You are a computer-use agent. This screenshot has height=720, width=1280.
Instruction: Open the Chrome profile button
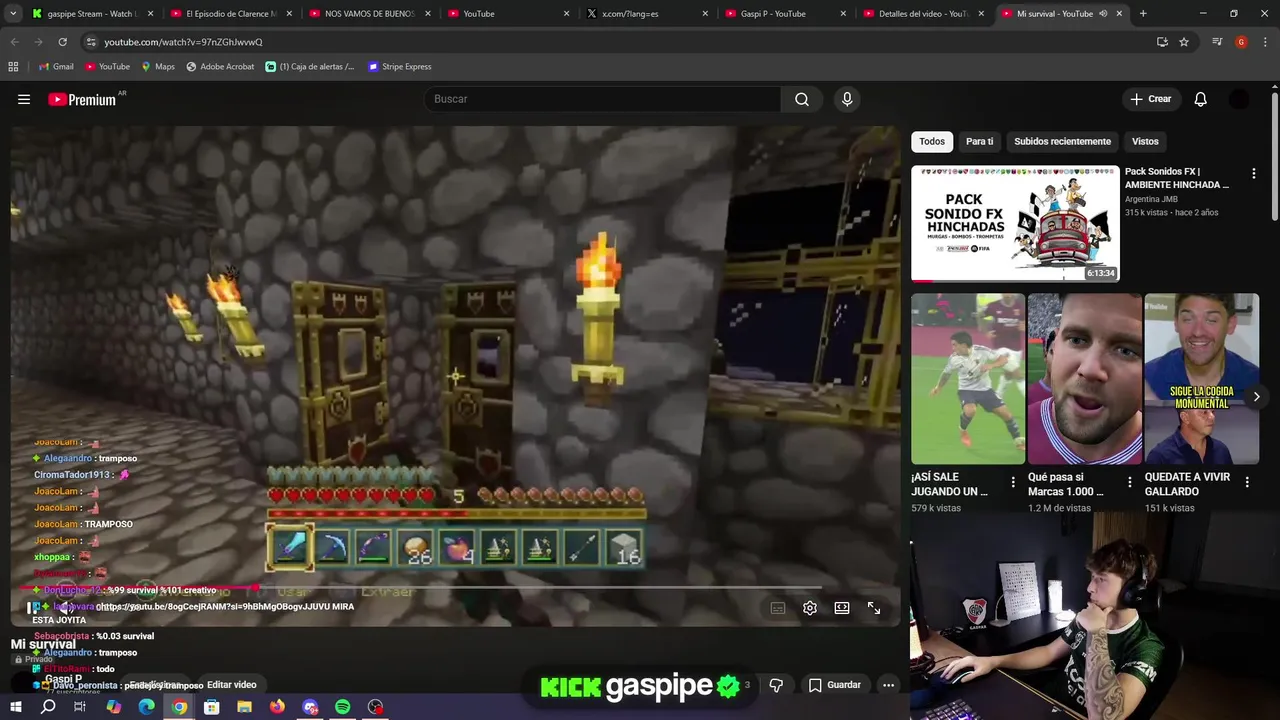coord(1241,42)
